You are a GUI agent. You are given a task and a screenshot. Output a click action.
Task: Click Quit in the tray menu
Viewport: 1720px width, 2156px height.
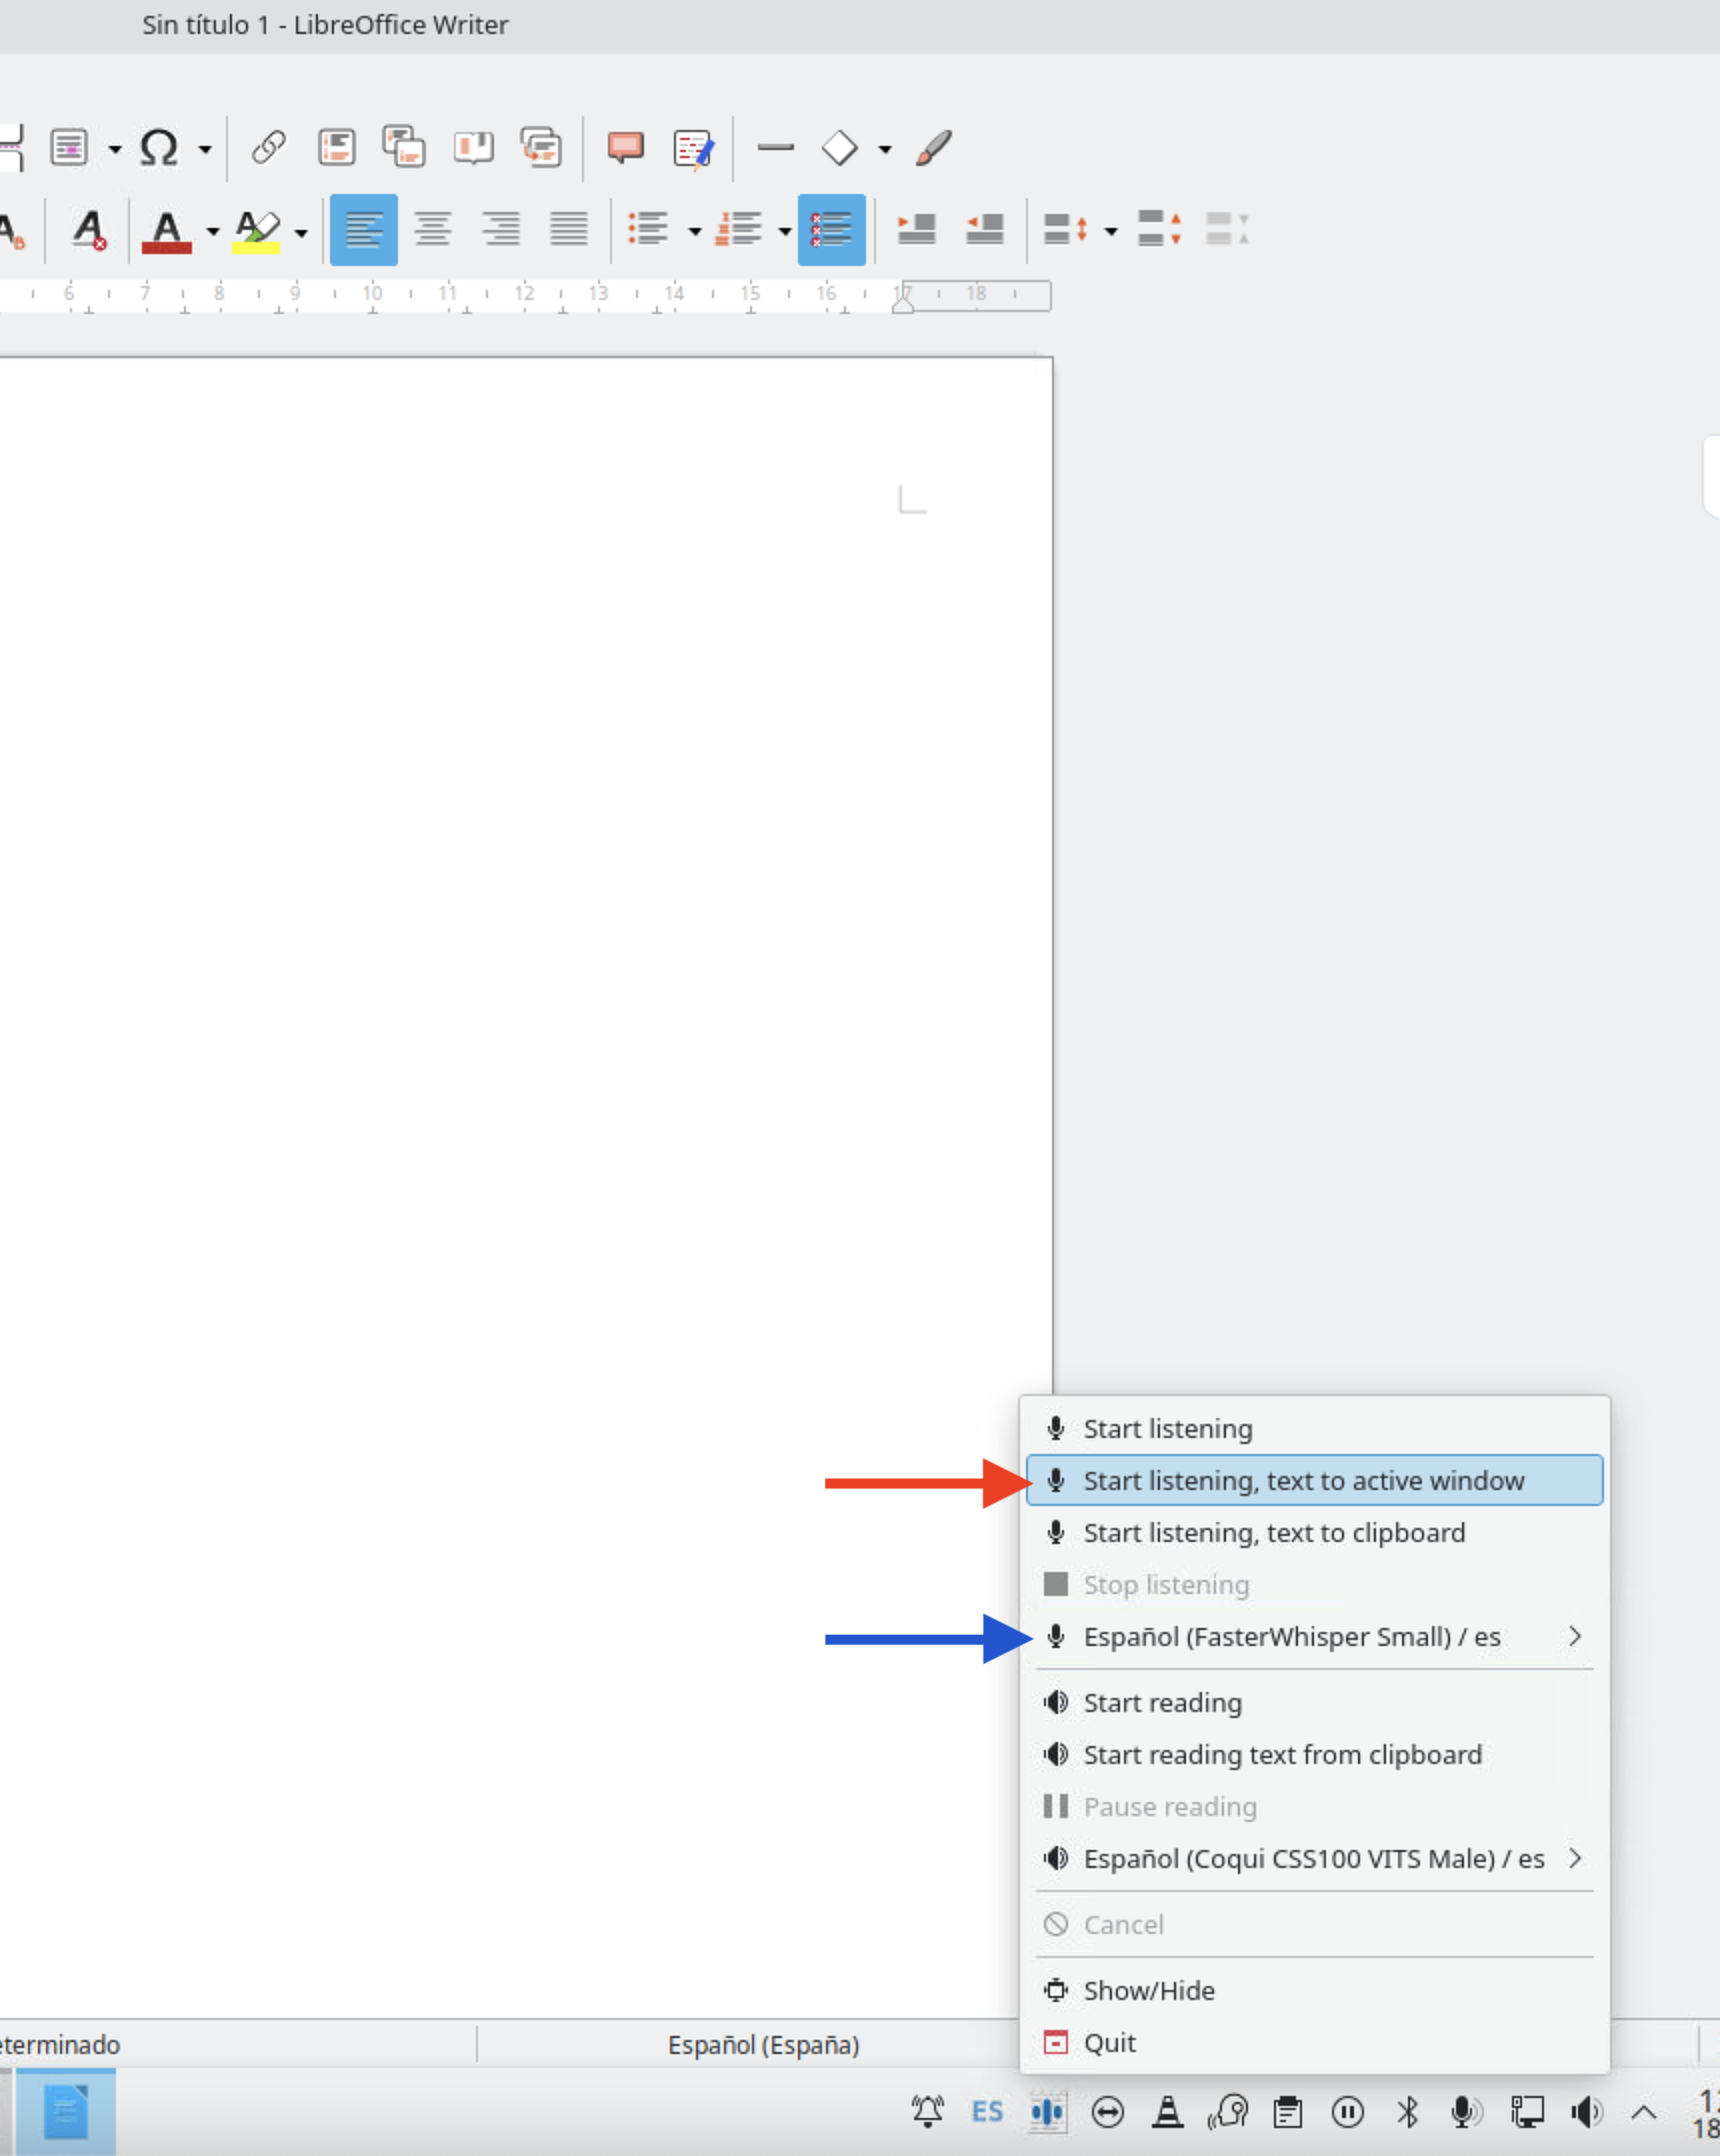tap(1109, 2043)
